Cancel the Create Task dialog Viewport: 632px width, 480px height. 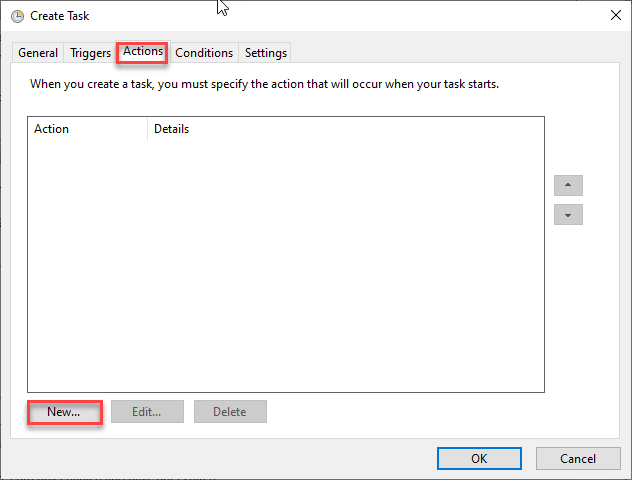pyautogui.click(x=578, y=459)
